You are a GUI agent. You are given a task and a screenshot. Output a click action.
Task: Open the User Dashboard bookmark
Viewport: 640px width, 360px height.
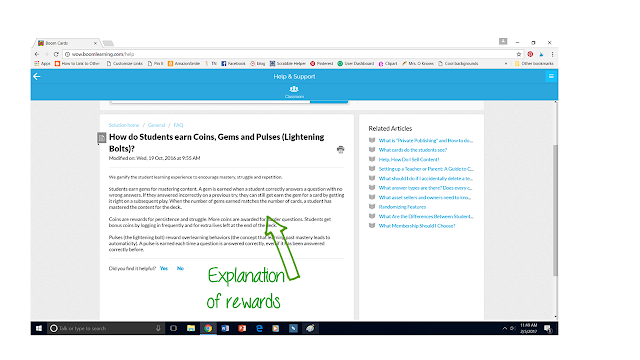coord(356,64)
